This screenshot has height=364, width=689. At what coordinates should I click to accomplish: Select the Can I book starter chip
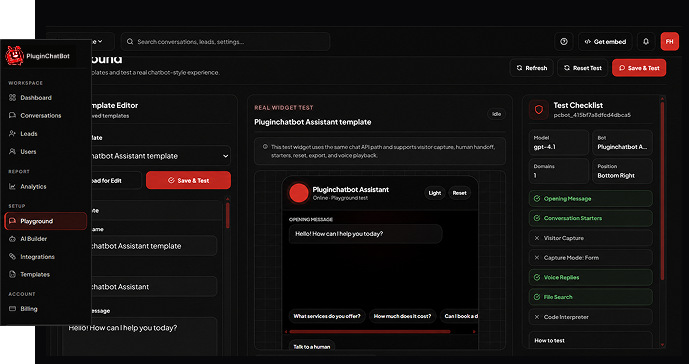tap(459, 316)
